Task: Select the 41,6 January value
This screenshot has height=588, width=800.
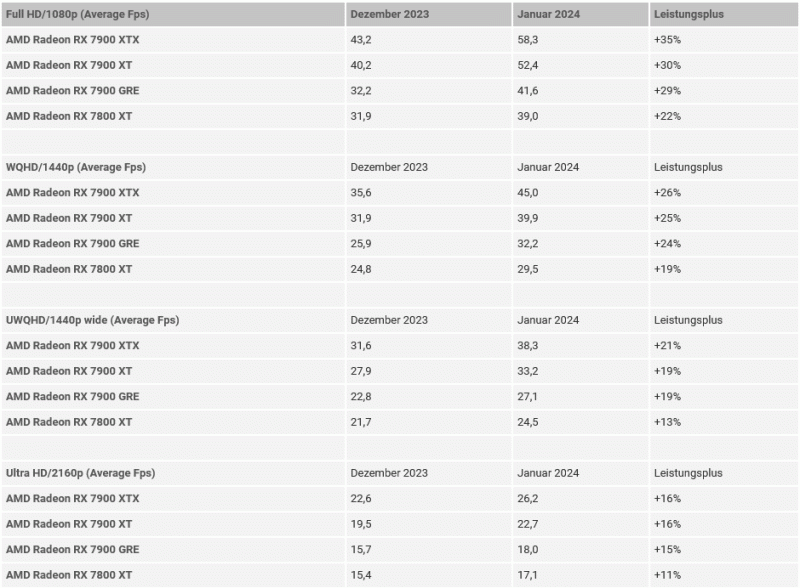Action: (530, 90)
